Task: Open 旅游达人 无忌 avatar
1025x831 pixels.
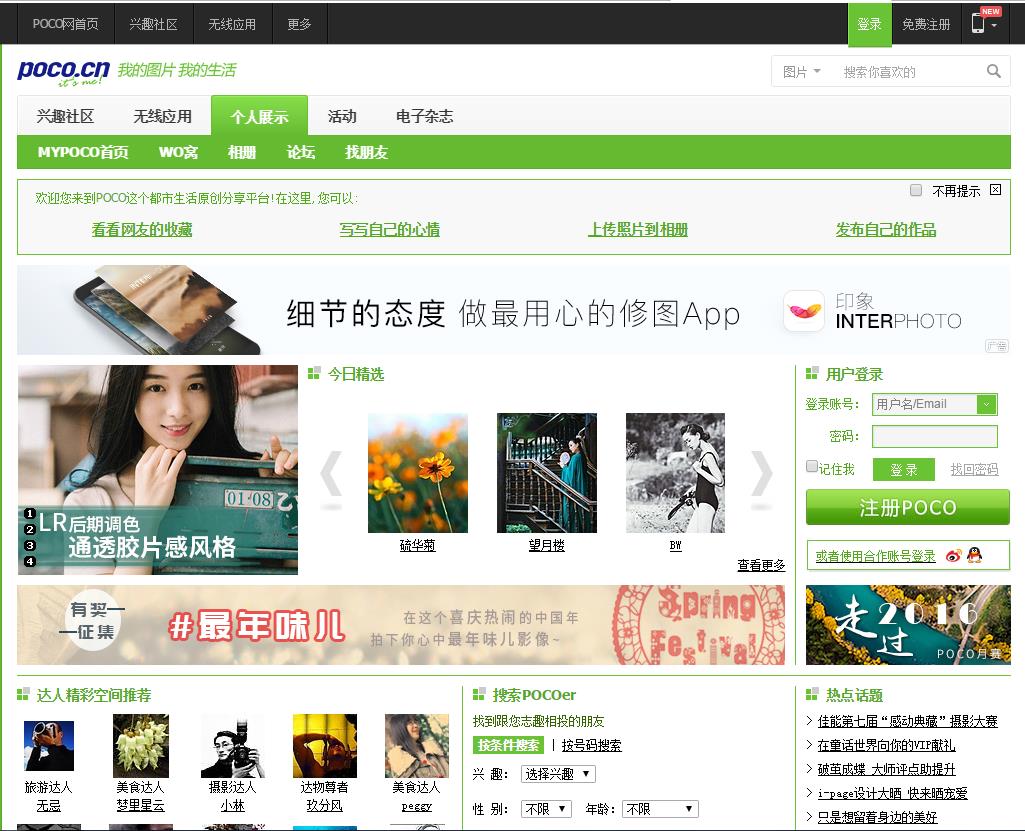Action: [x=48, y=745]
